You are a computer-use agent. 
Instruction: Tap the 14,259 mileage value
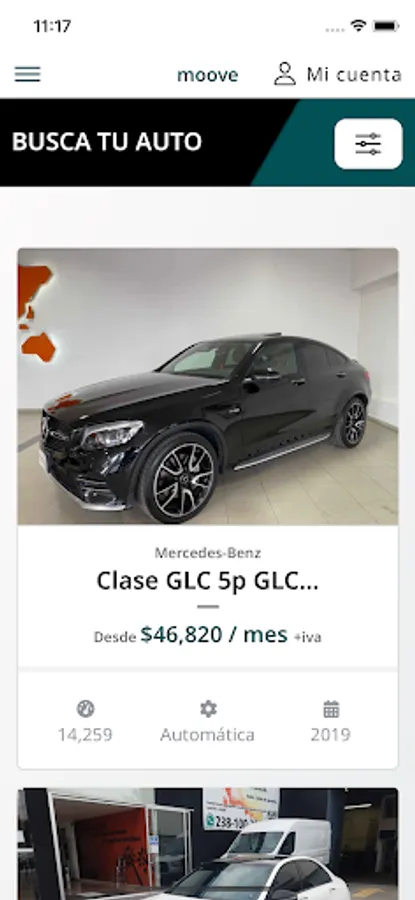pos(85,735)
